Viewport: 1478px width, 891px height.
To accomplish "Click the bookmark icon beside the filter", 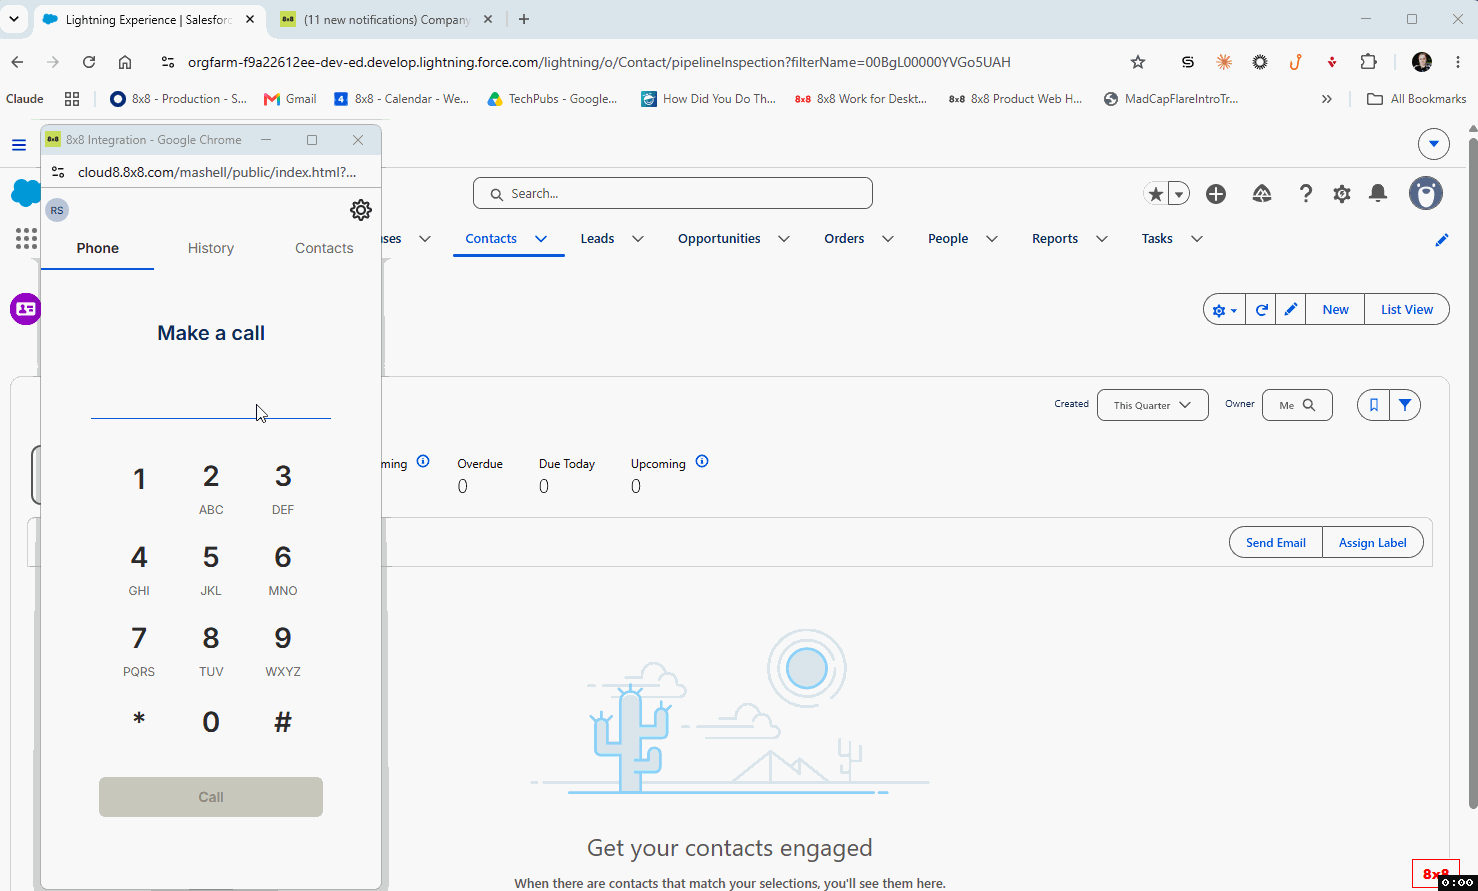I will pyautogui.click(x=1374, y=405).
